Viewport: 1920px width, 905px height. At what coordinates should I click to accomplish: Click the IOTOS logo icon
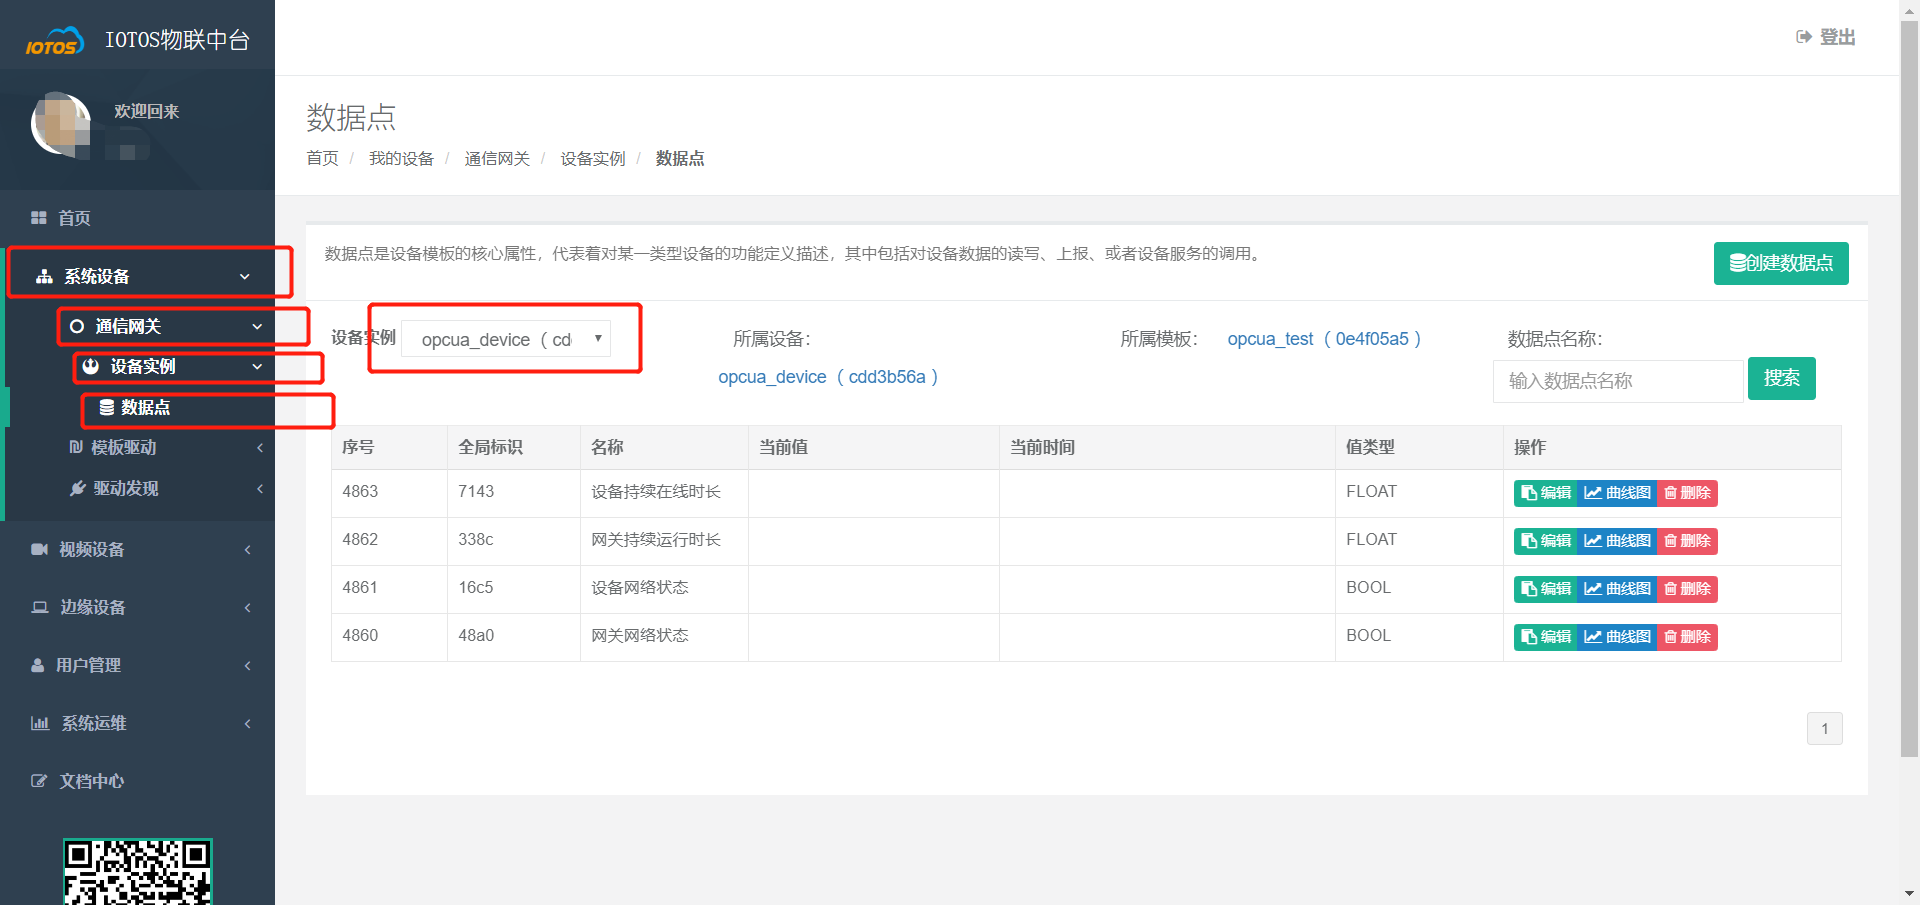coord(54,42)
